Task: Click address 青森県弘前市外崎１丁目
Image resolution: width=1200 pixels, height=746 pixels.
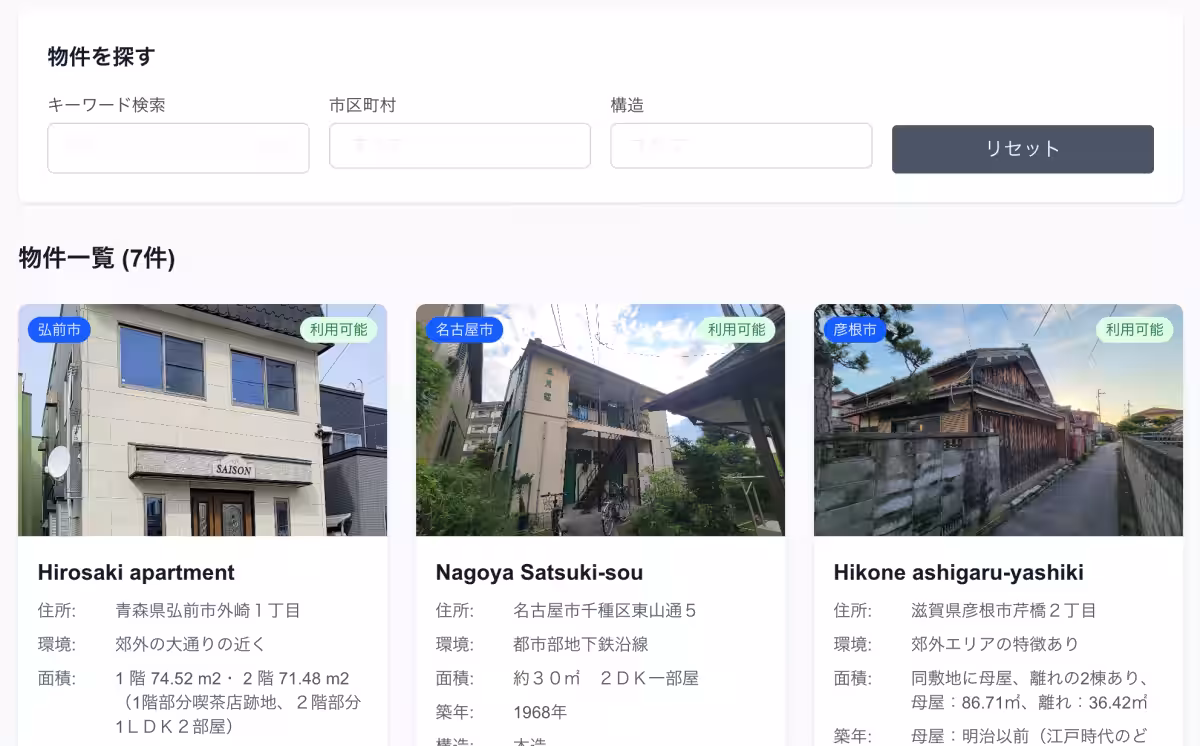Action: click(208, 610)
